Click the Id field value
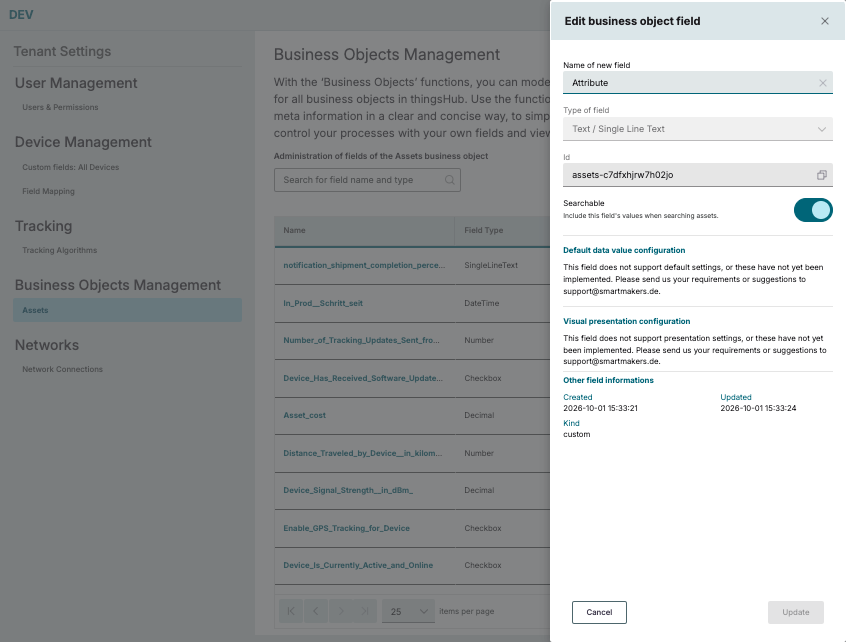846x642 pixels. tap(623, 175)
